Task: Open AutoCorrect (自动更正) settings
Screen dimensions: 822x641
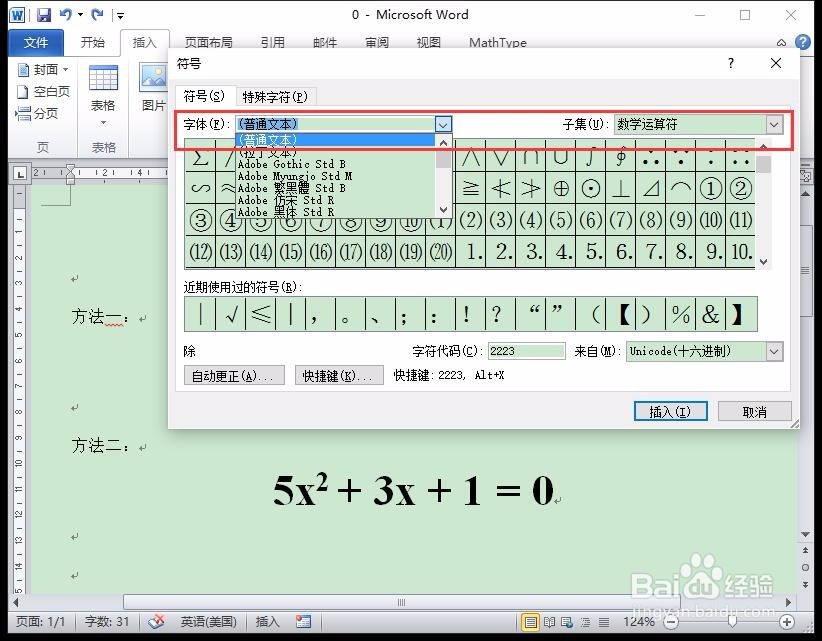Action: (x=234, y=376)
